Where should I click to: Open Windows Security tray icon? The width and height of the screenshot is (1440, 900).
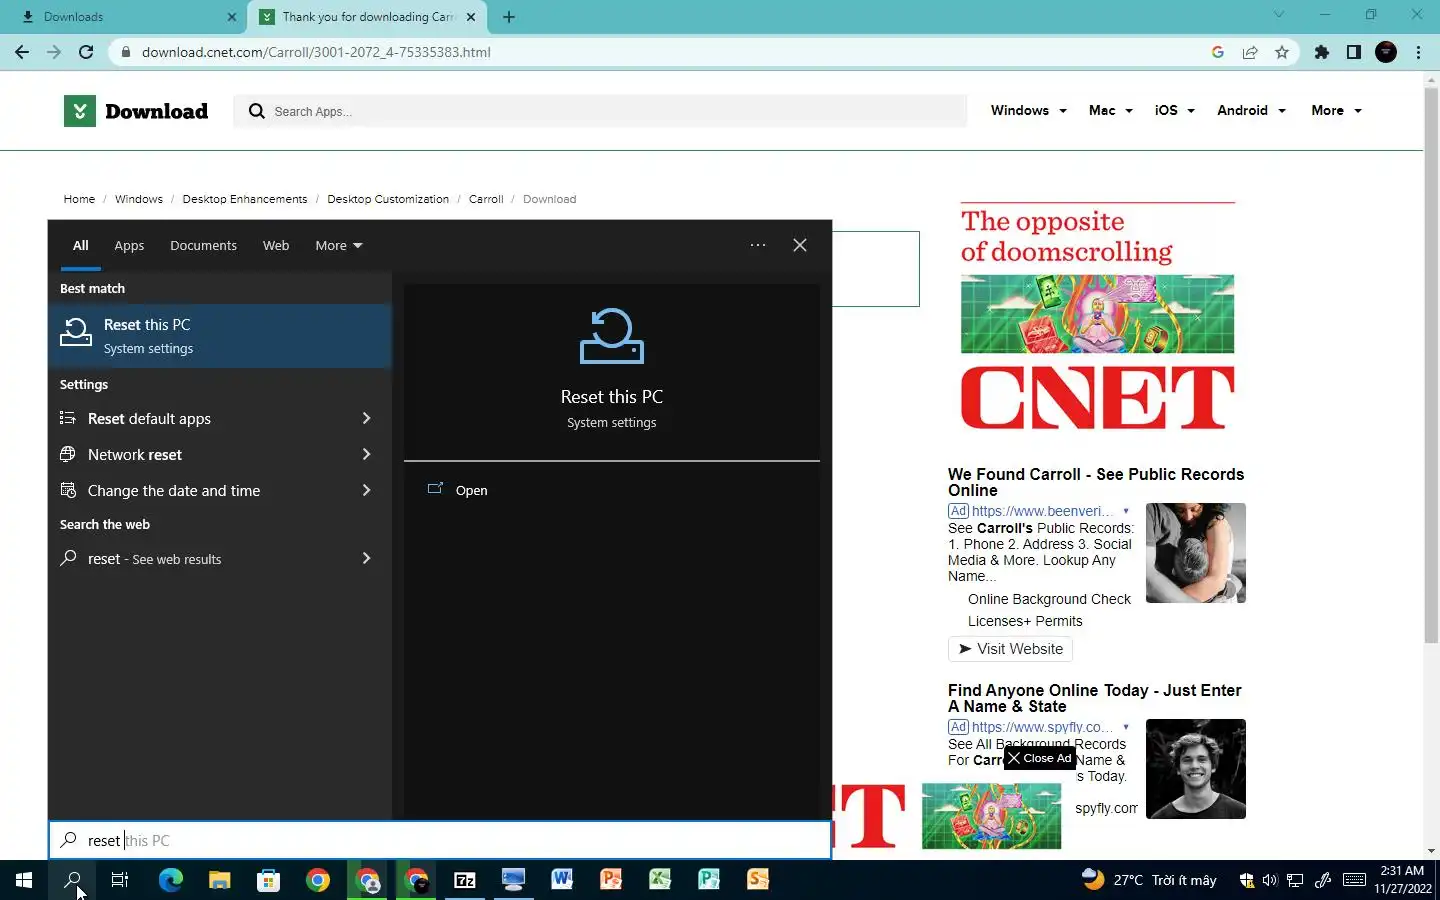pos(1246,880)
